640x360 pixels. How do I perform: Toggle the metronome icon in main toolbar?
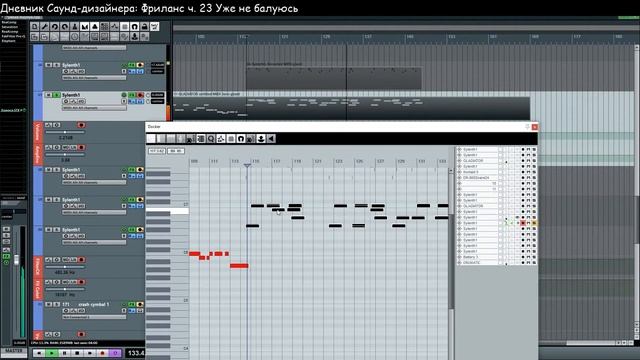75,27
